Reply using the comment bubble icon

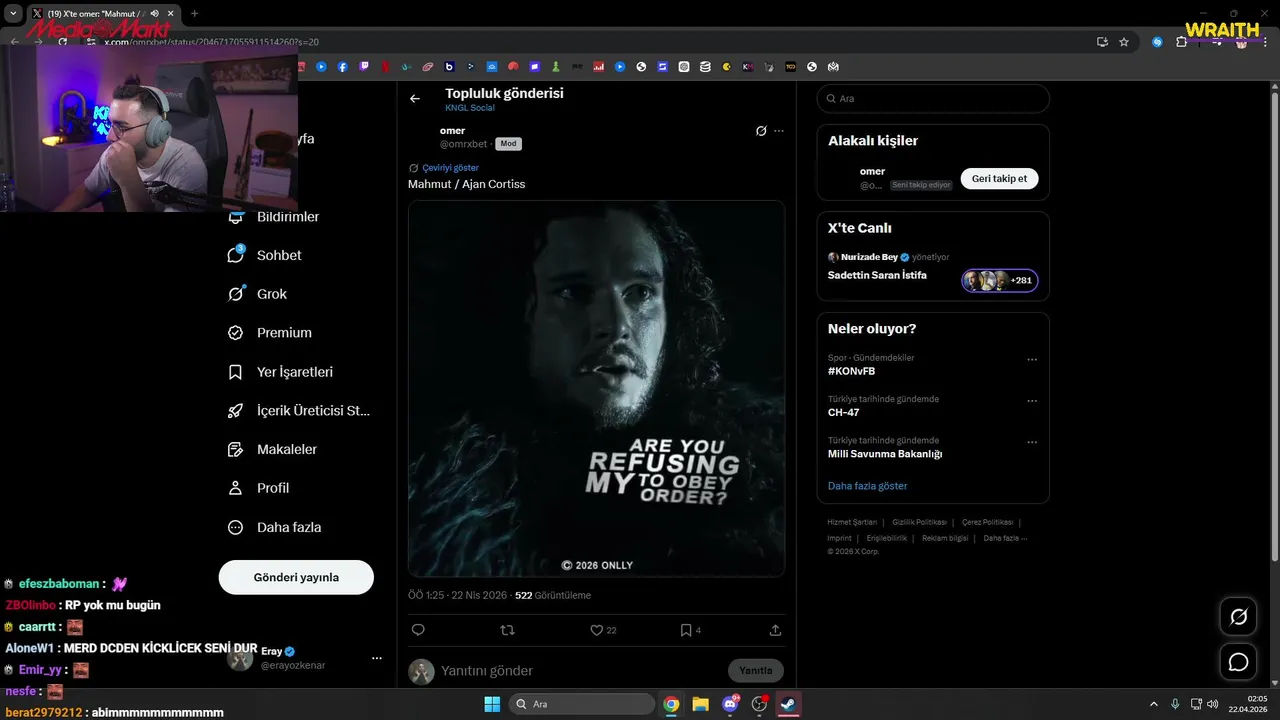point(418,630)
